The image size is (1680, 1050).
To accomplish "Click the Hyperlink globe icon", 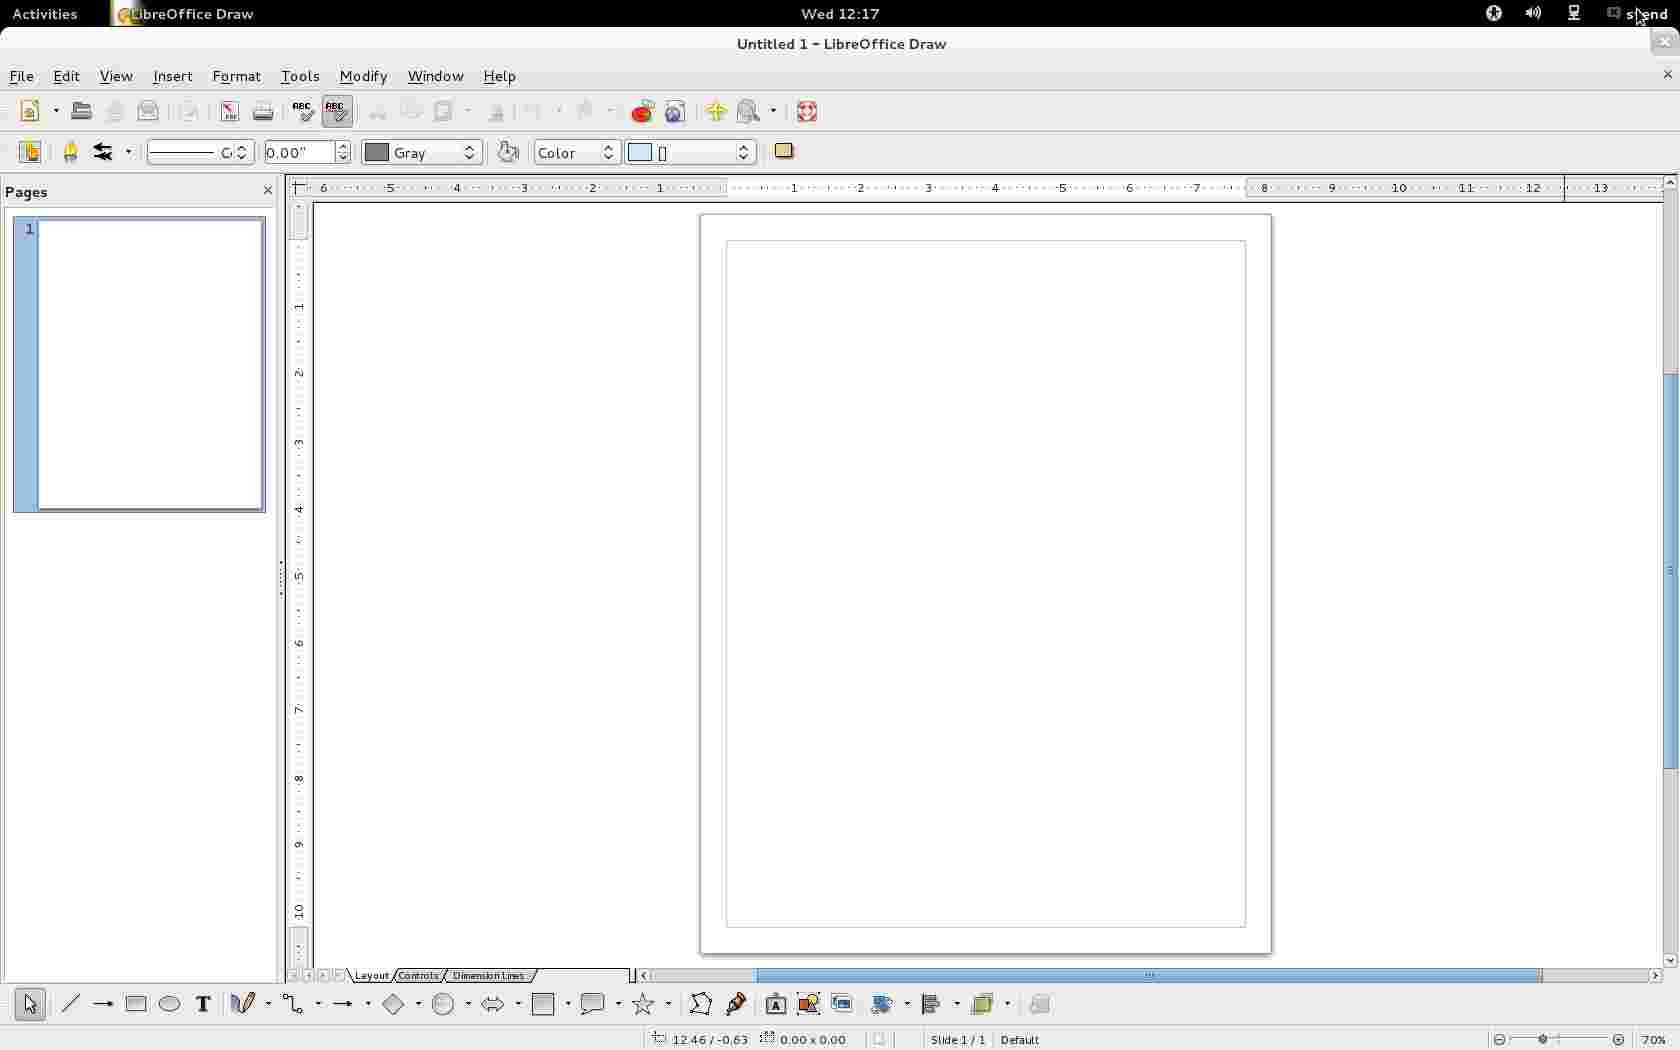I will (x=676, y=112).
